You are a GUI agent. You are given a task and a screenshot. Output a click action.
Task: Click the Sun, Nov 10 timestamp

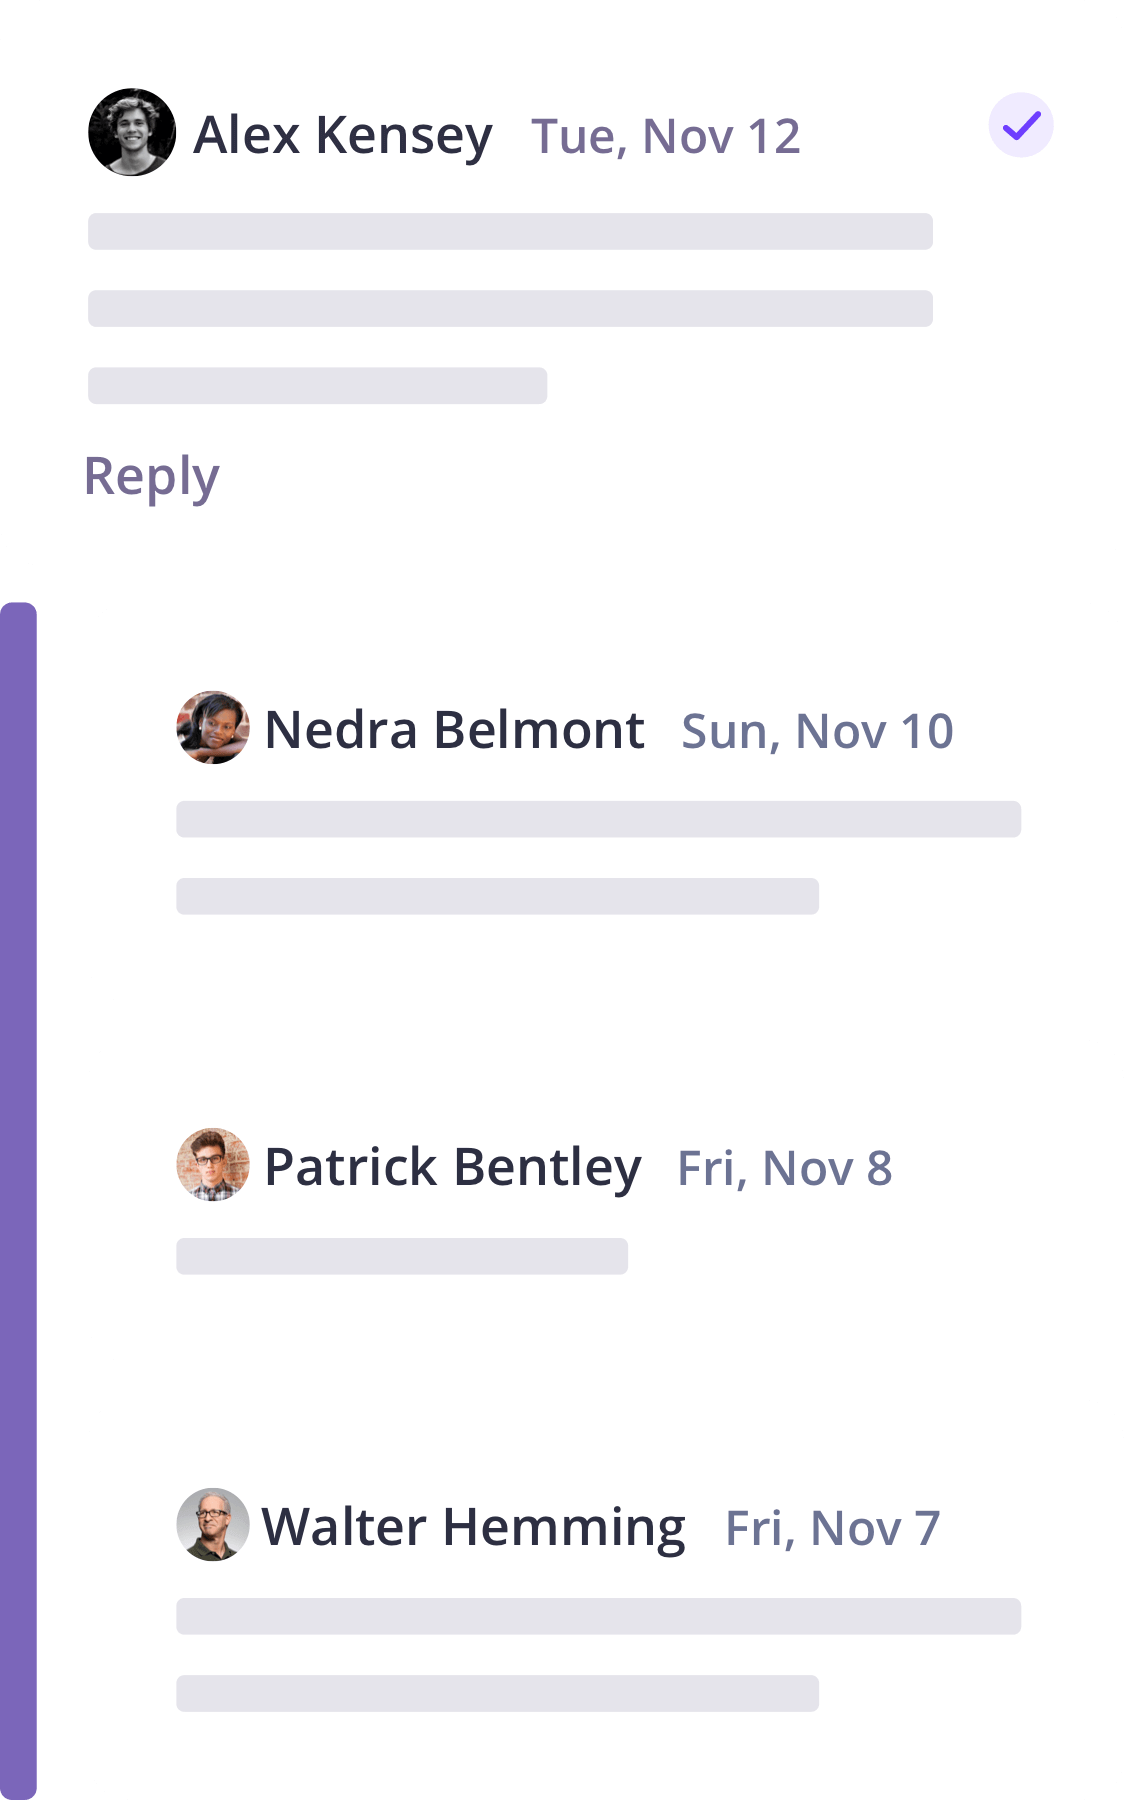(817, 731)
